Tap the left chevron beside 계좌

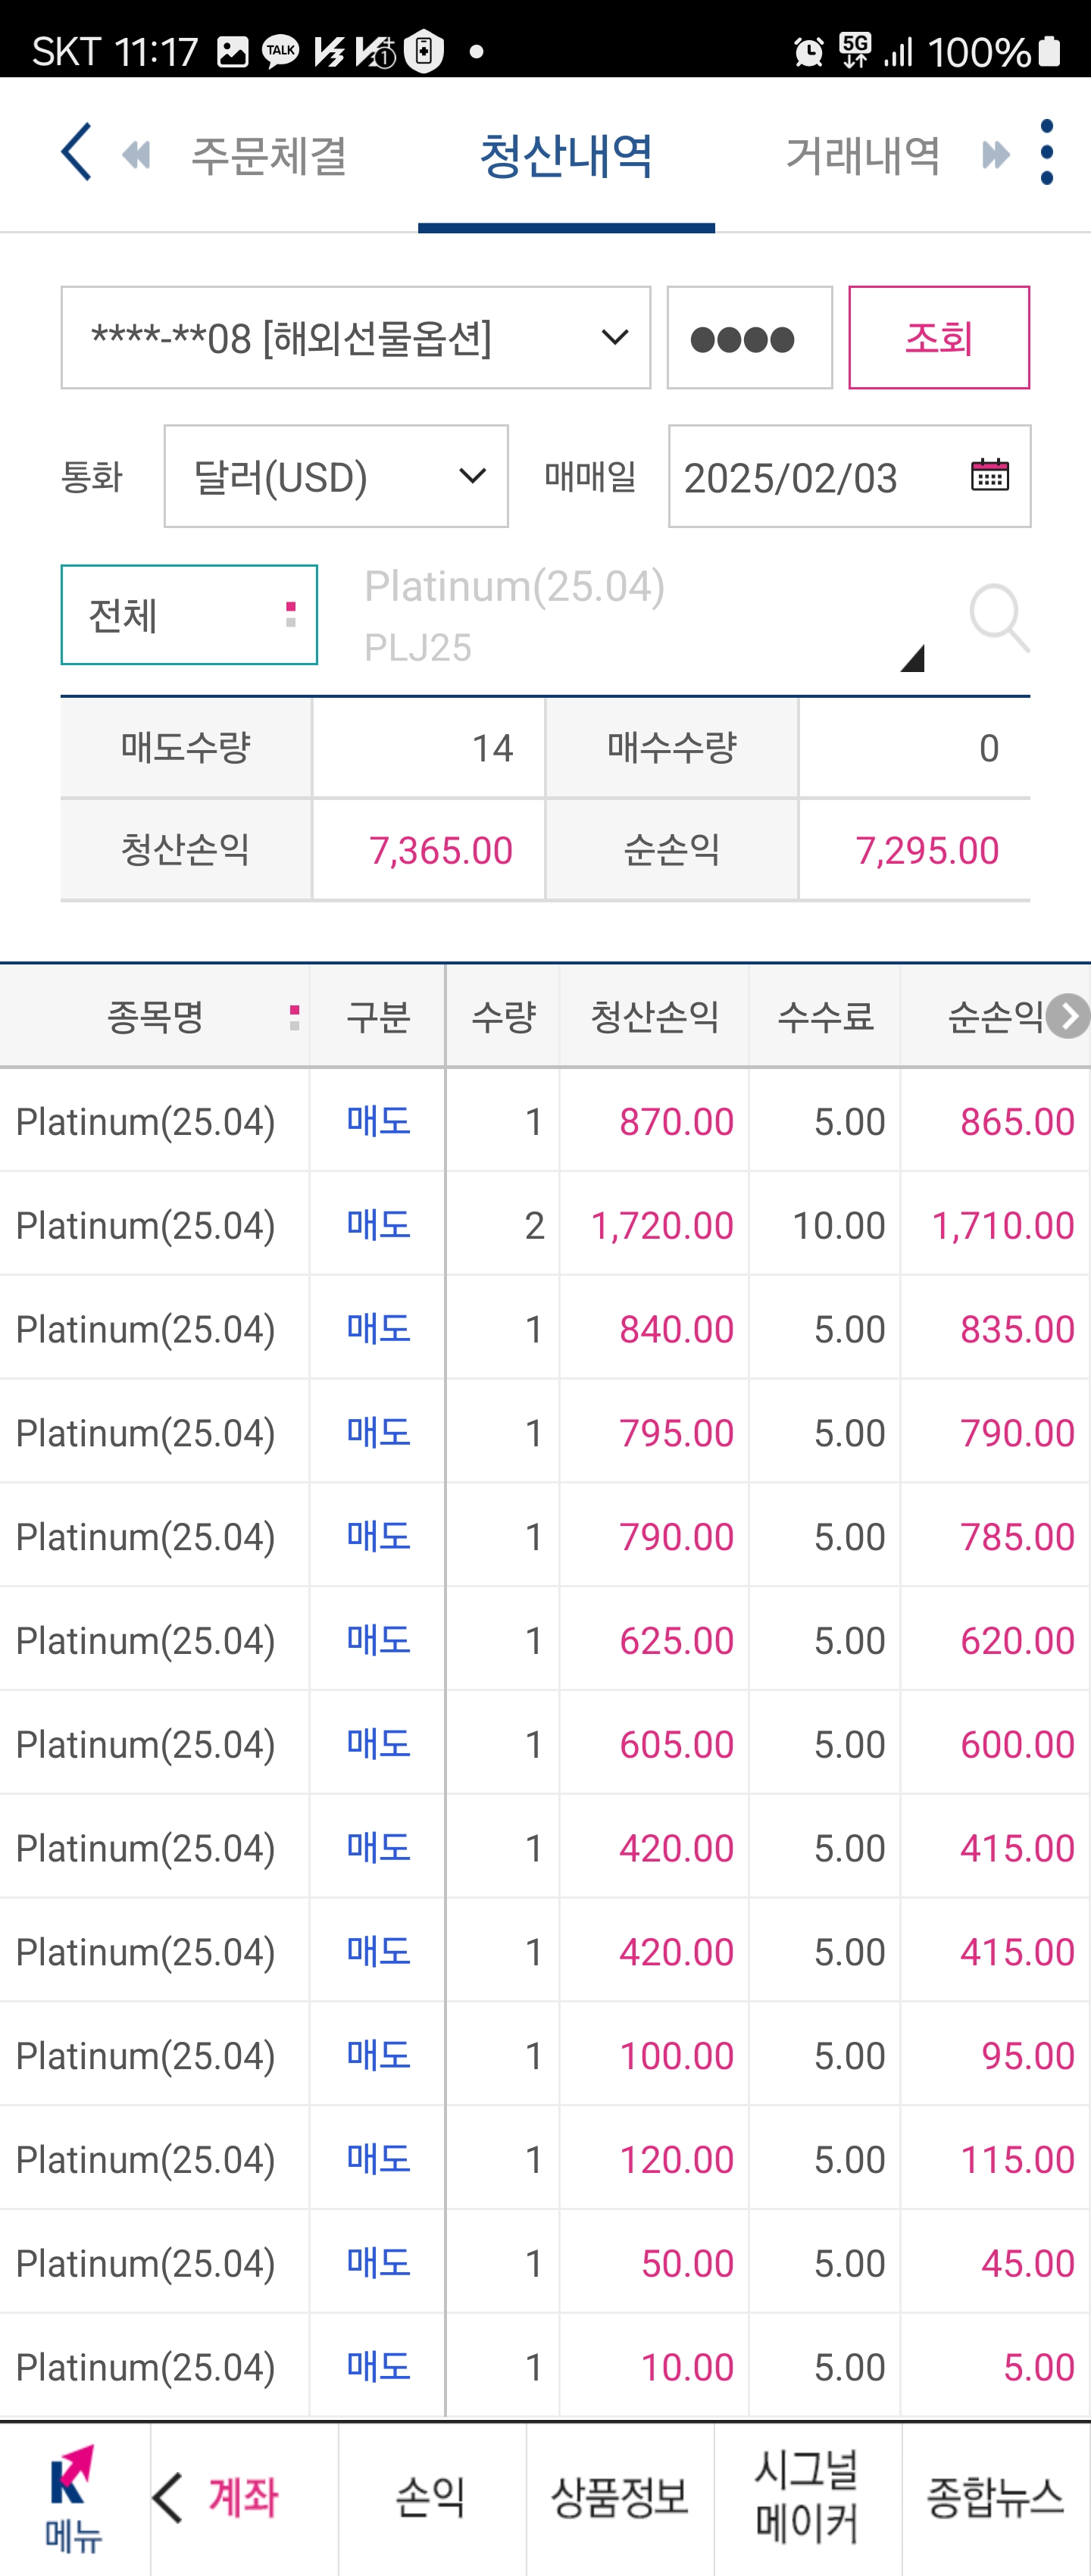168,2497
